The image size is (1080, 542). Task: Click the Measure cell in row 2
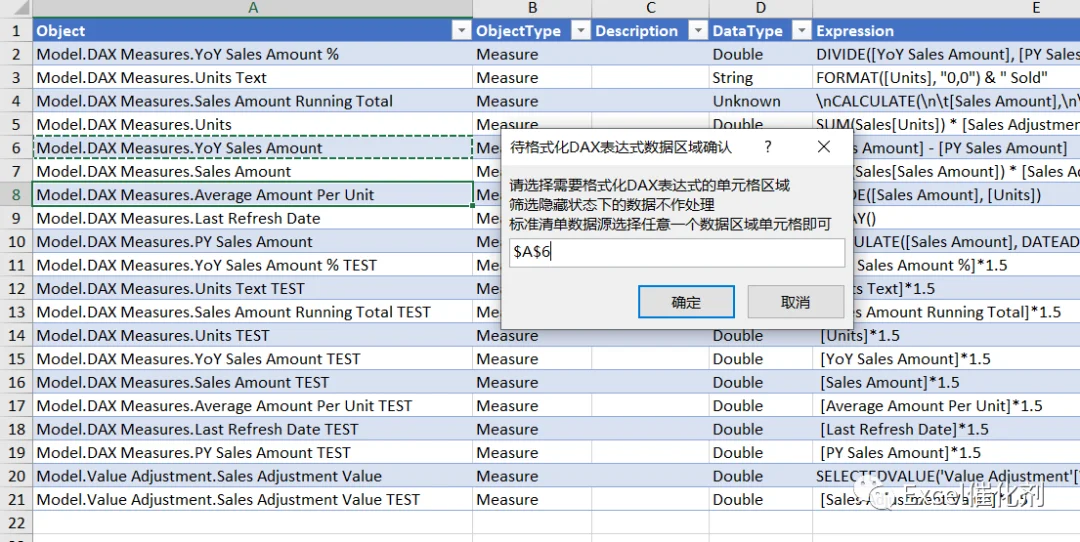click(x=532, y=54)
